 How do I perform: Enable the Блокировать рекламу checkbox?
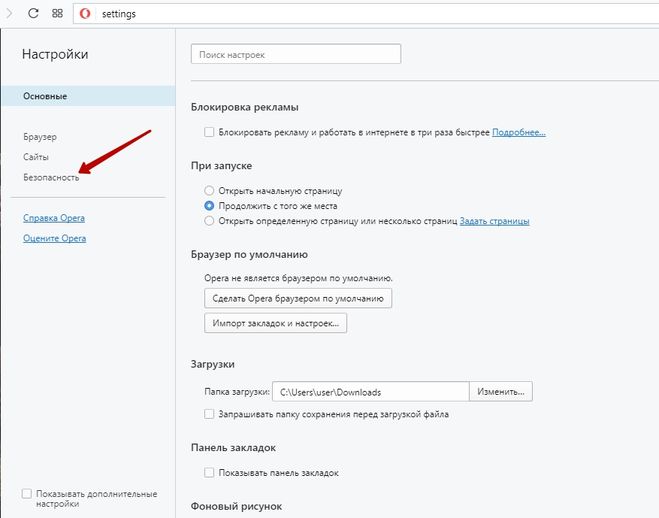[209, 132]
